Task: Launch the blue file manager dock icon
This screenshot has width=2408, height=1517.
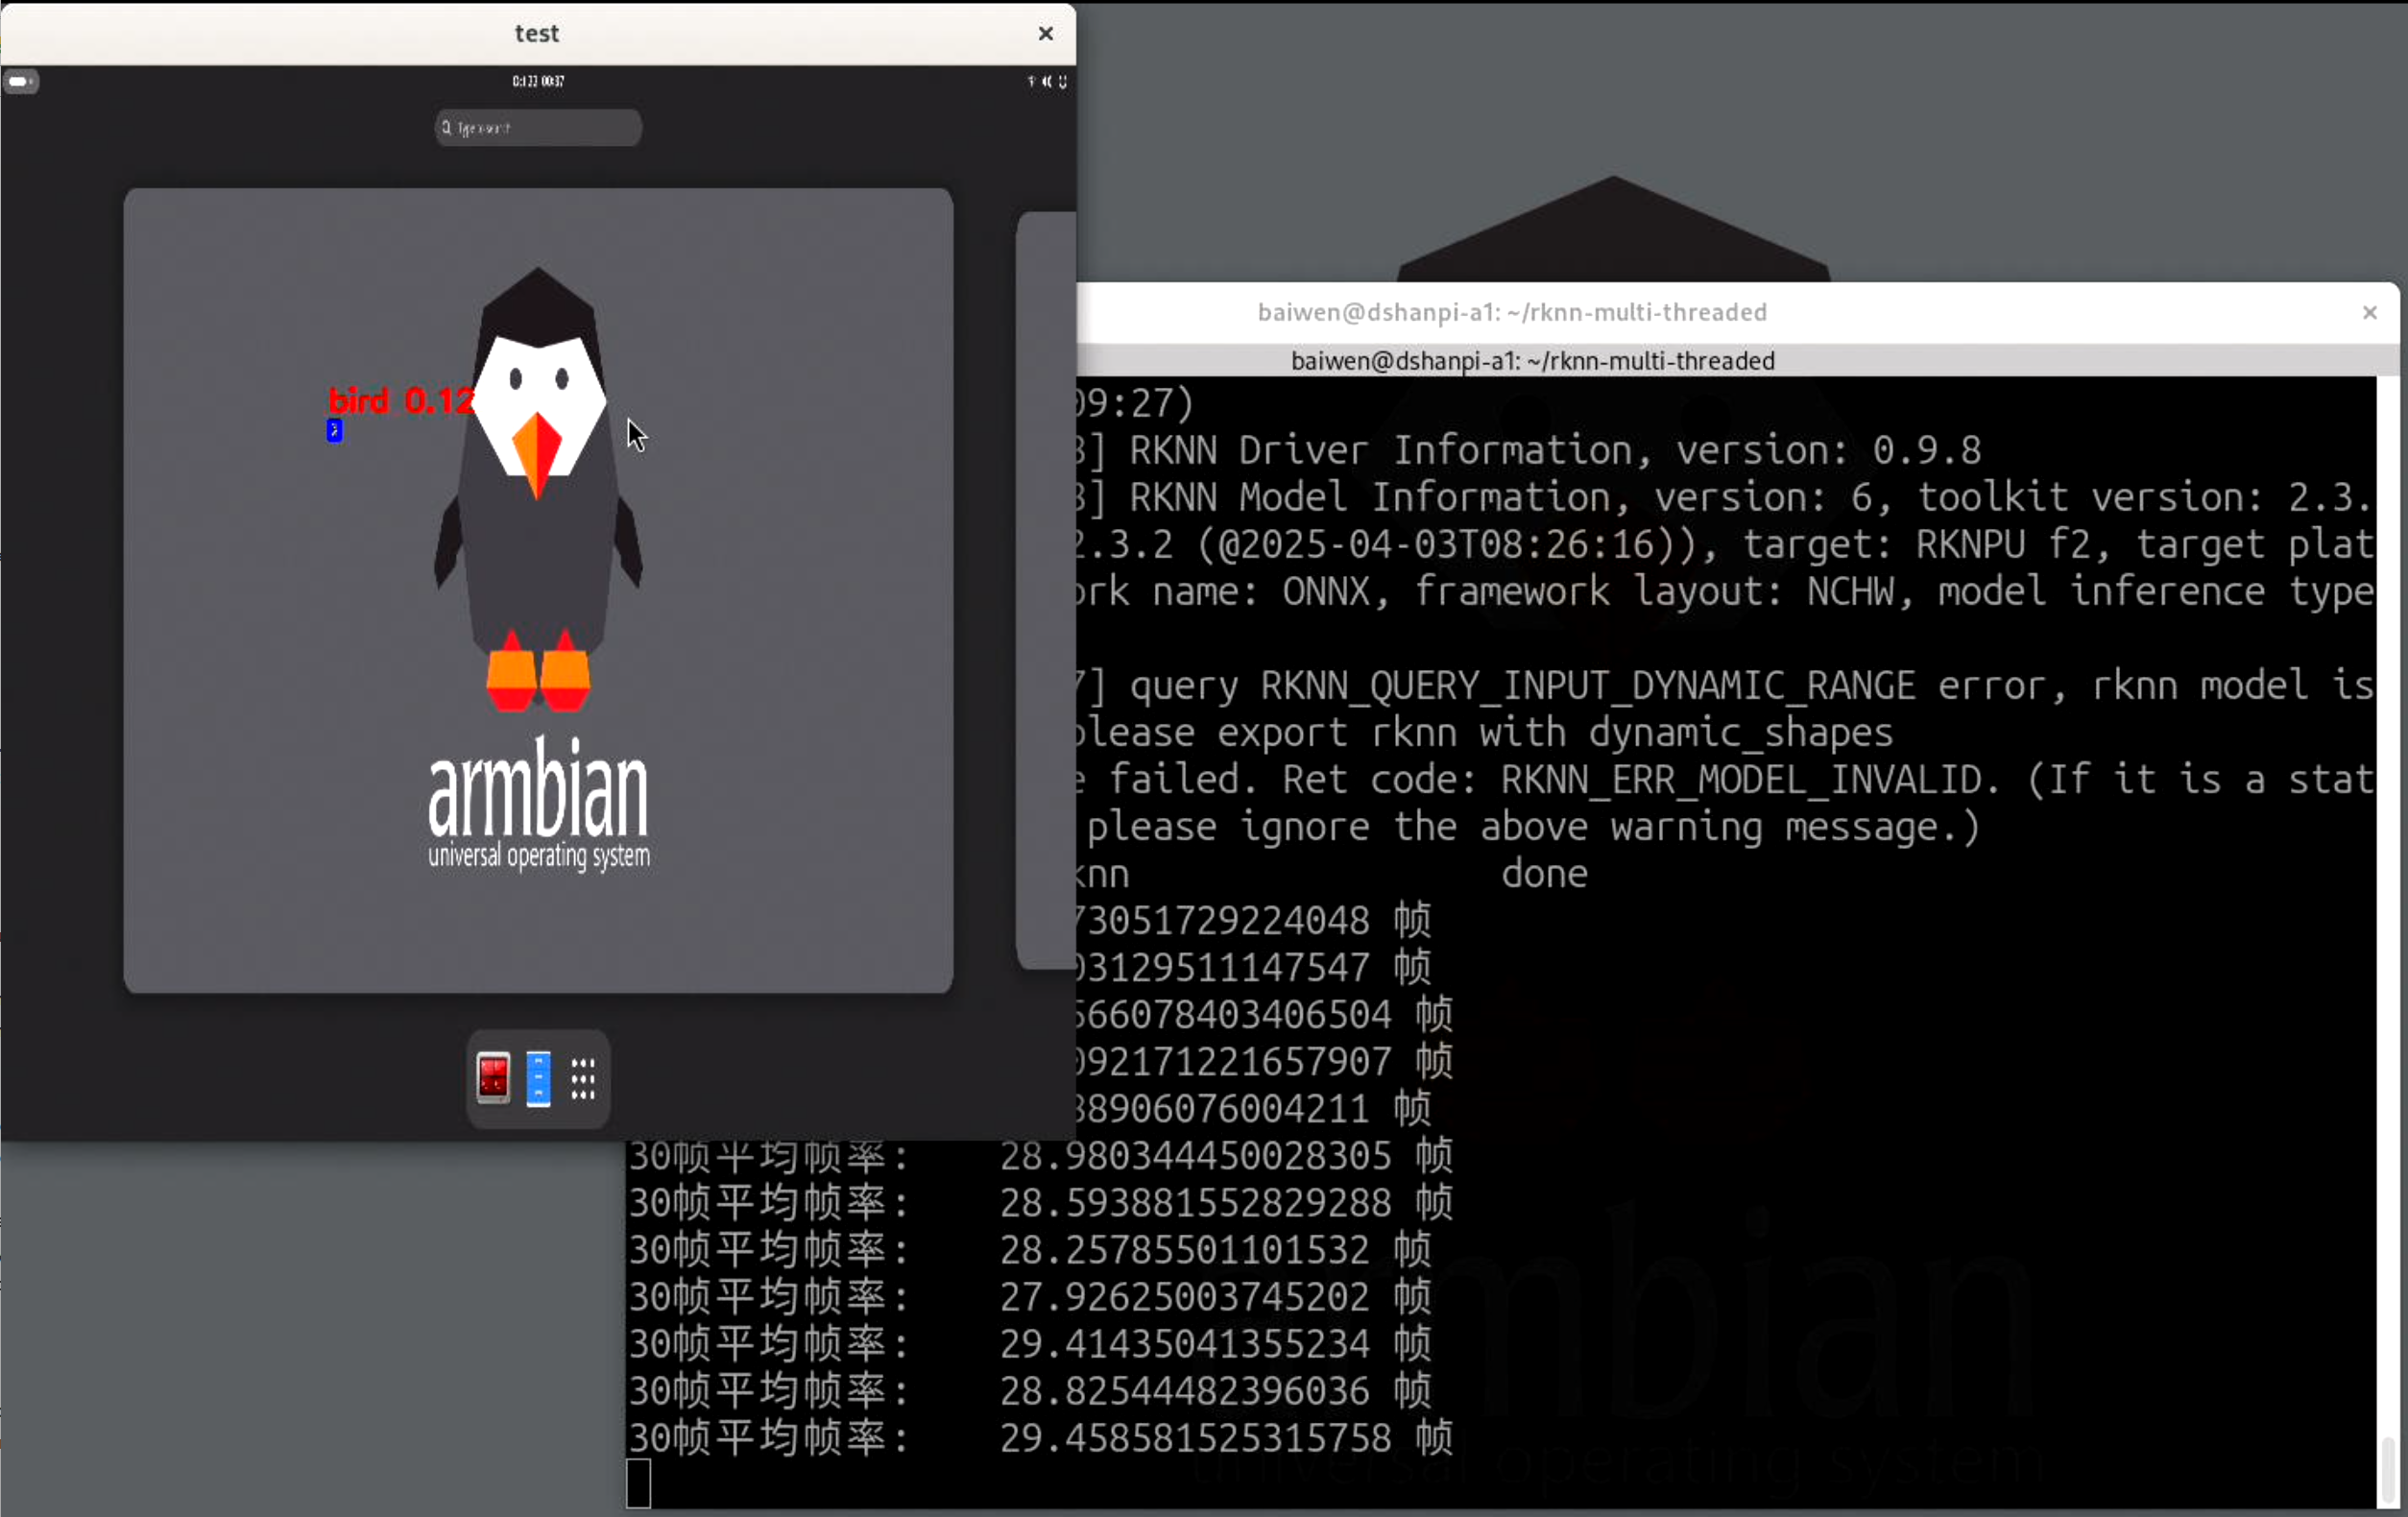Action: (538, 1078)
